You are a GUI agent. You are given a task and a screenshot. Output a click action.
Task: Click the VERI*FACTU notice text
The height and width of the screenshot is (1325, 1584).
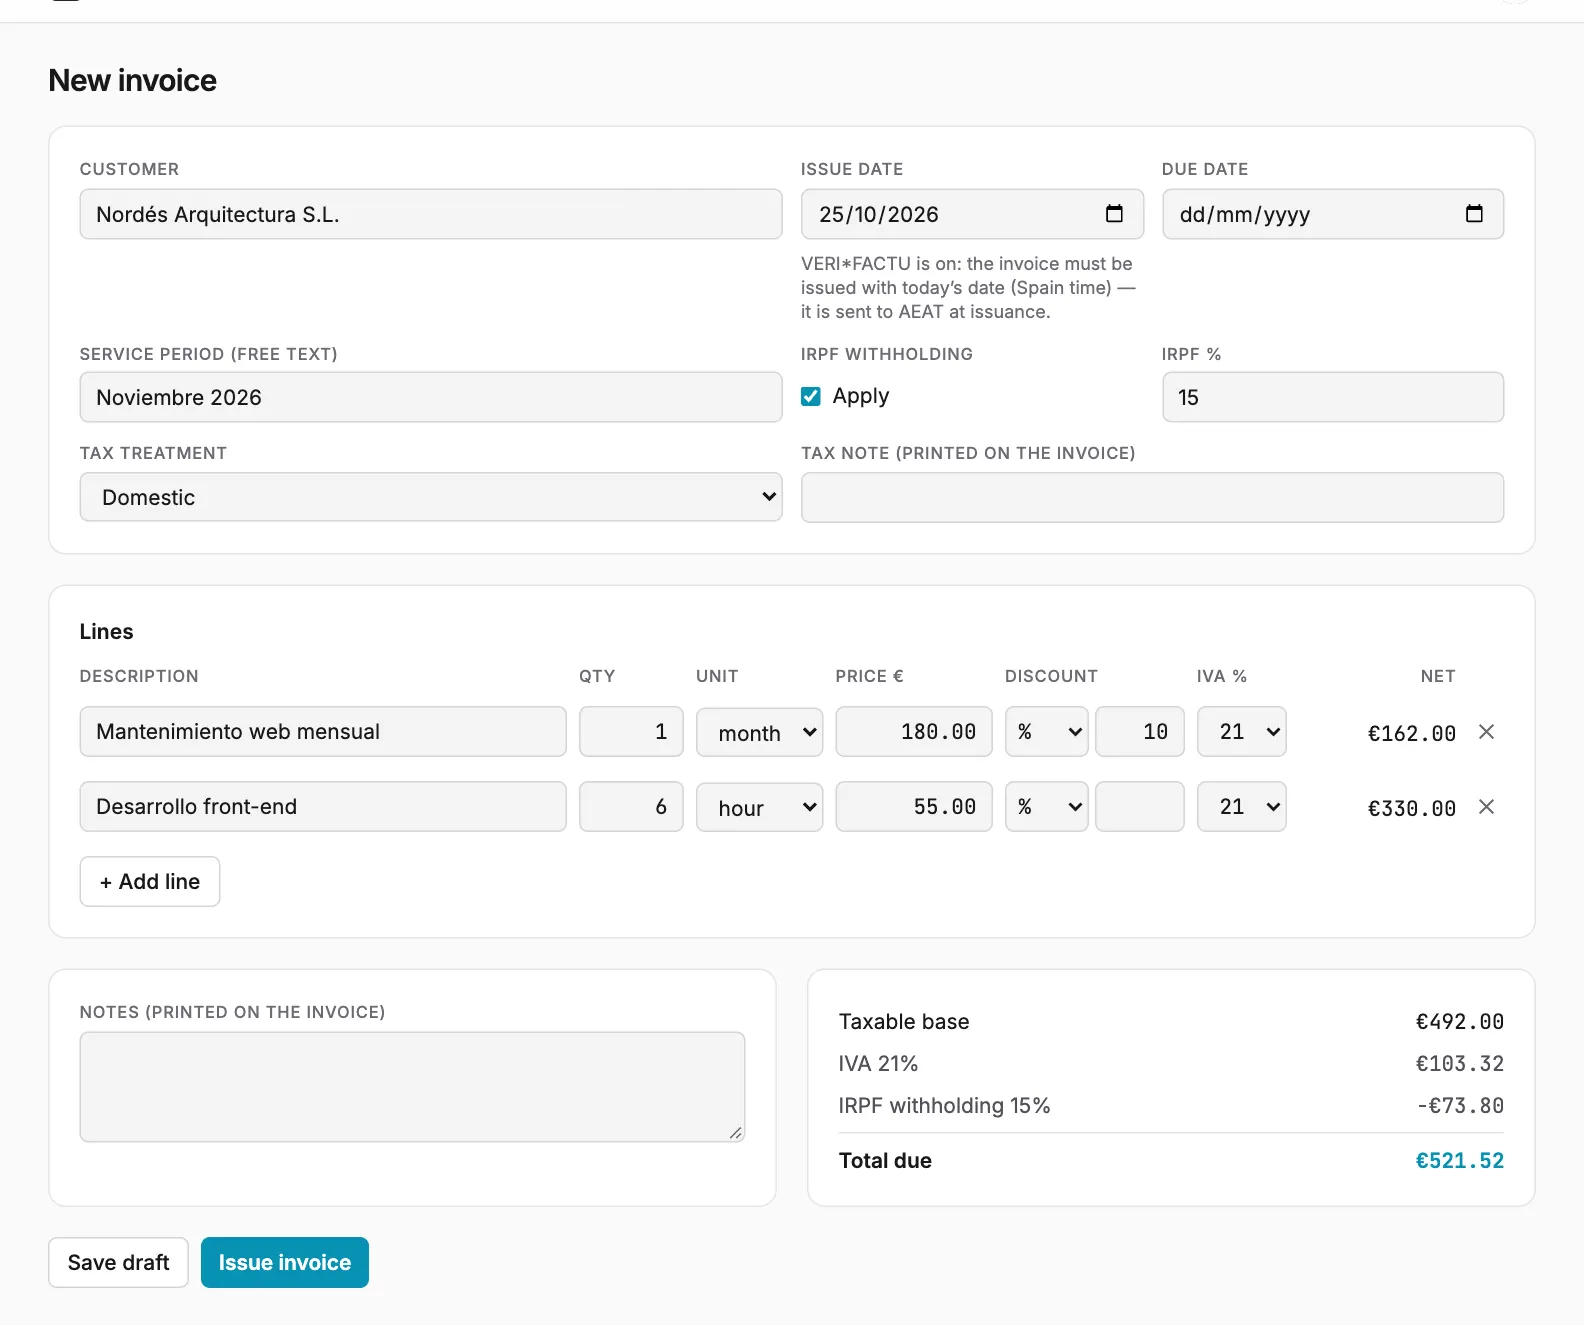click(968, 288)
